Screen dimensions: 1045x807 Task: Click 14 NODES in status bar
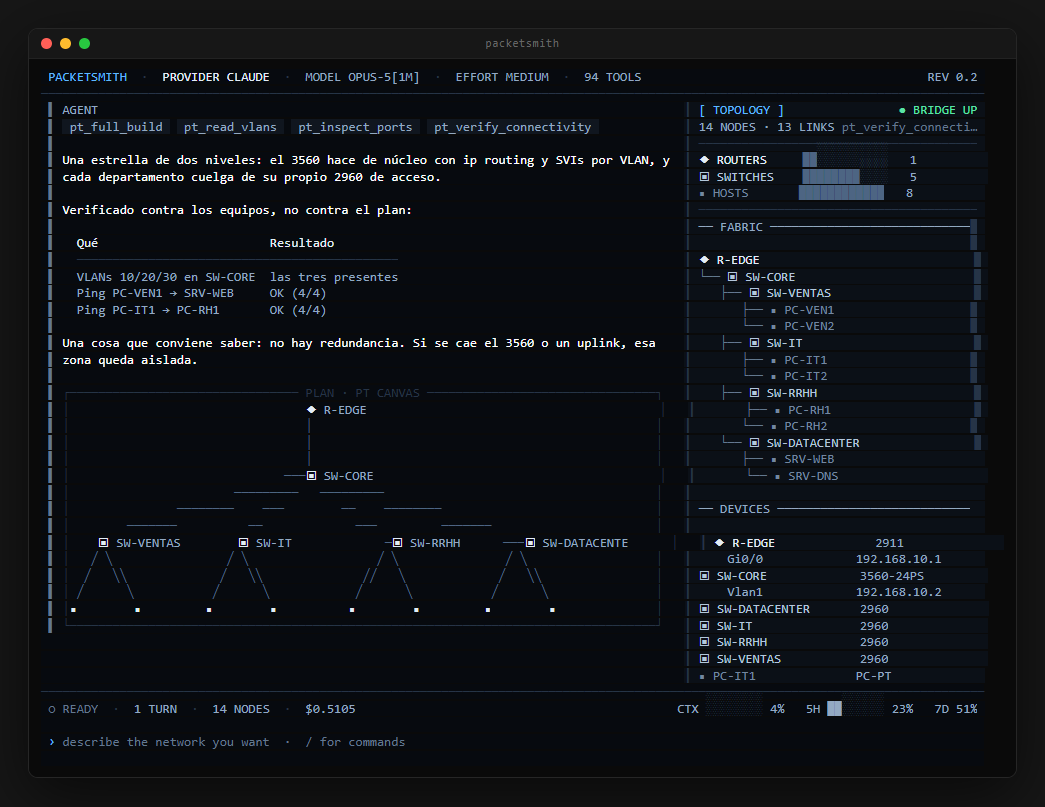(241, 709)
